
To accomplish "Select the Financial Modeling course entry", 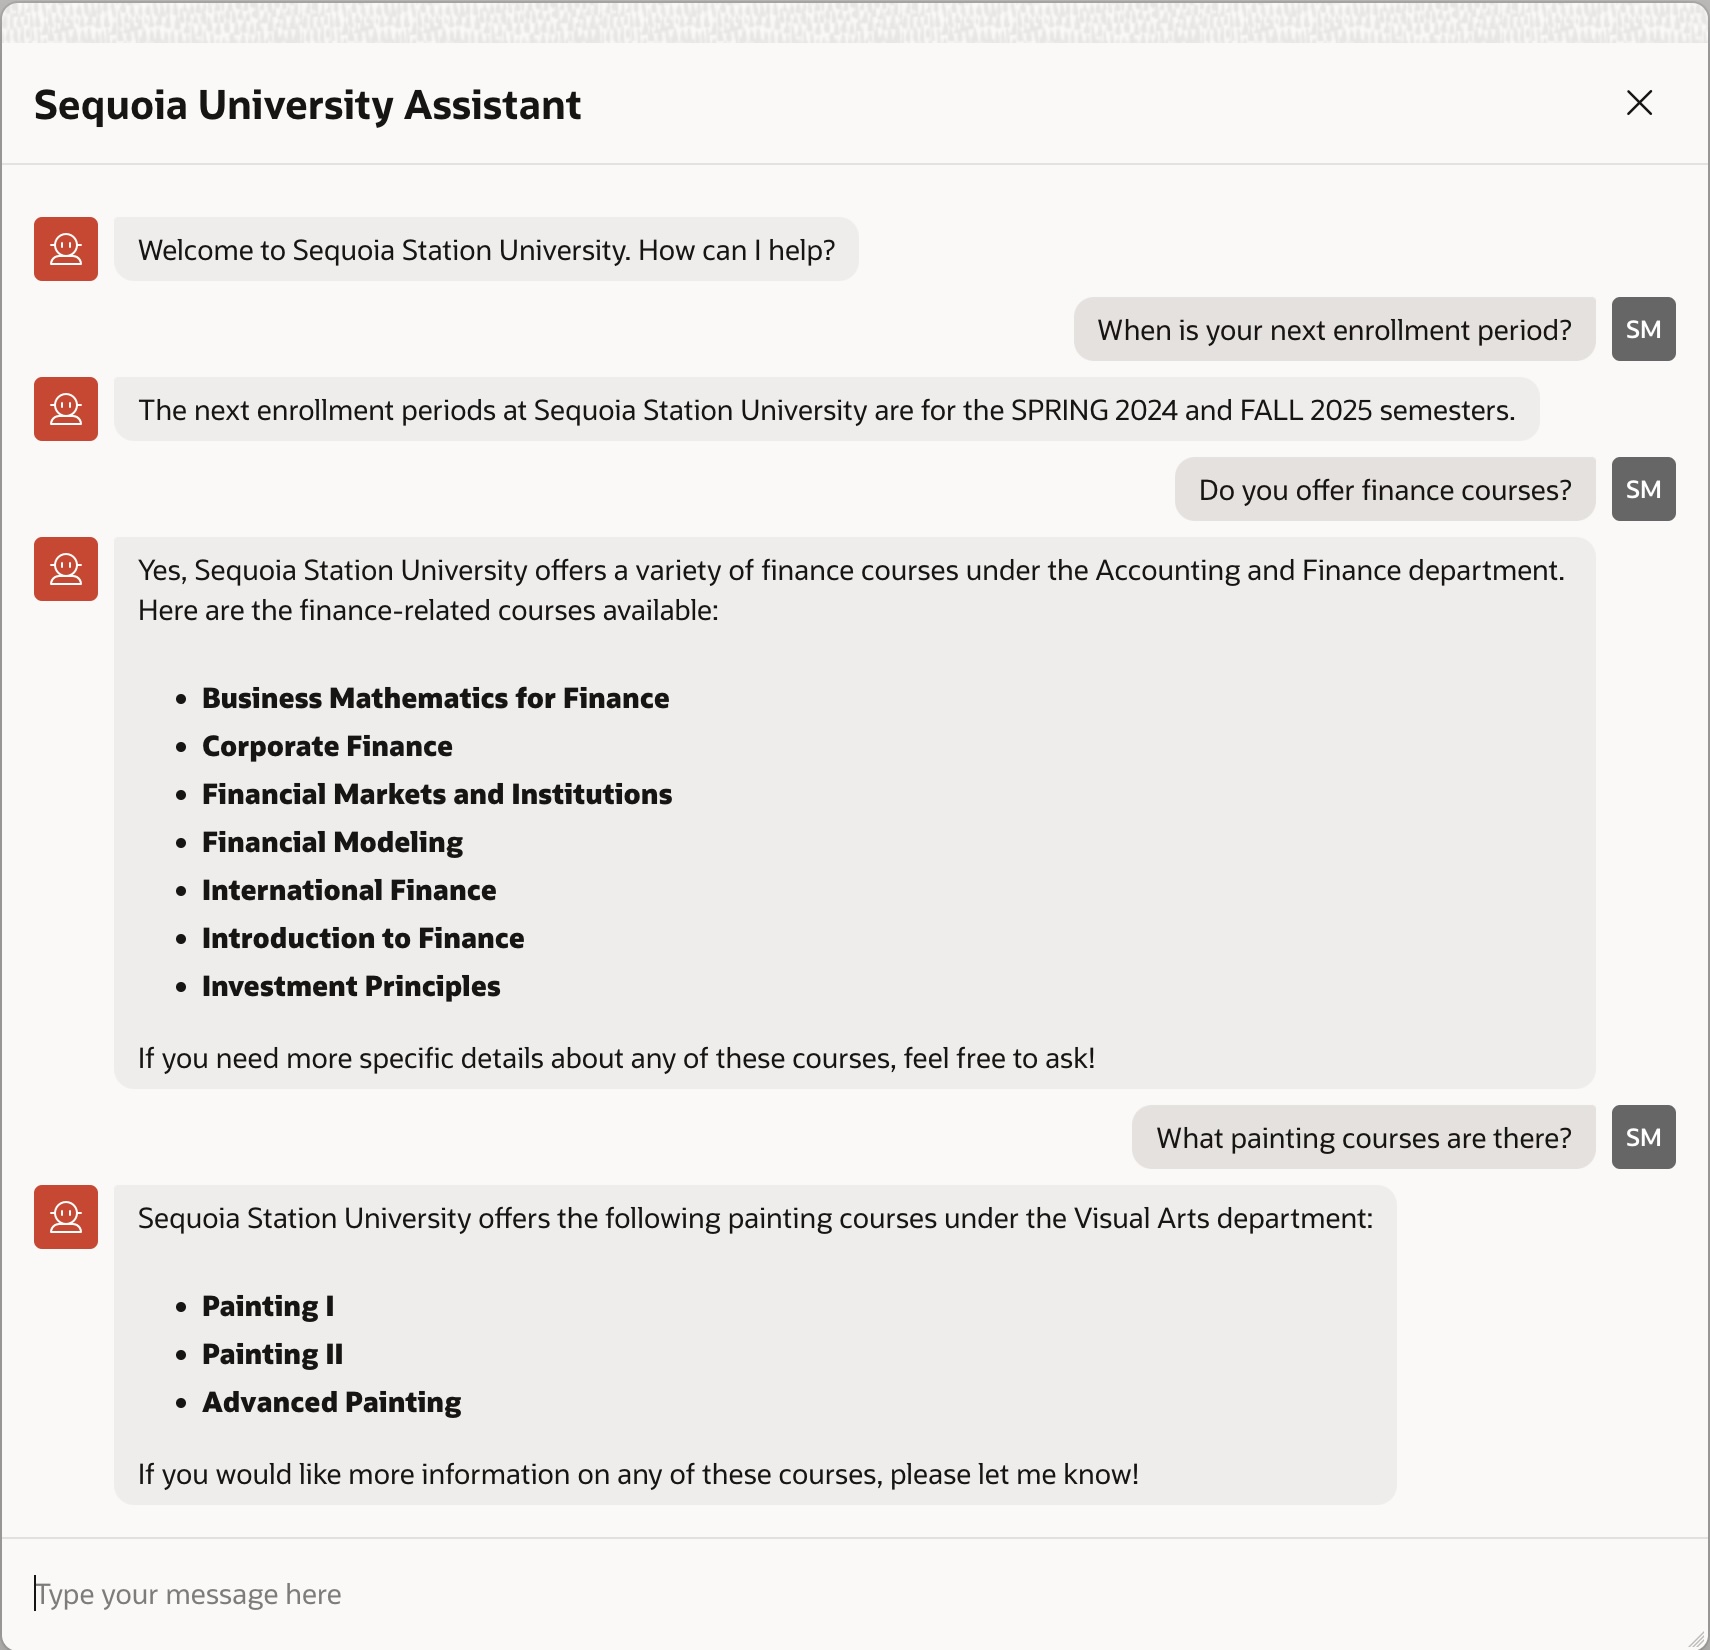I will pos(333,842).
